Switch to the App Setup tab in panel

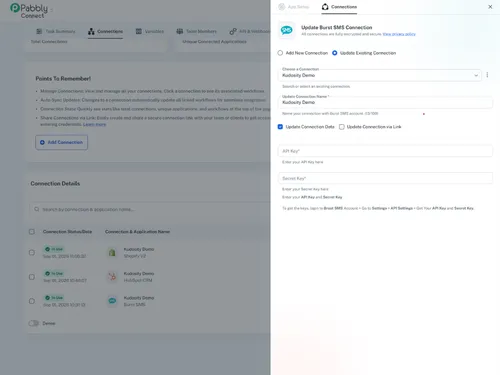point(294,7)
